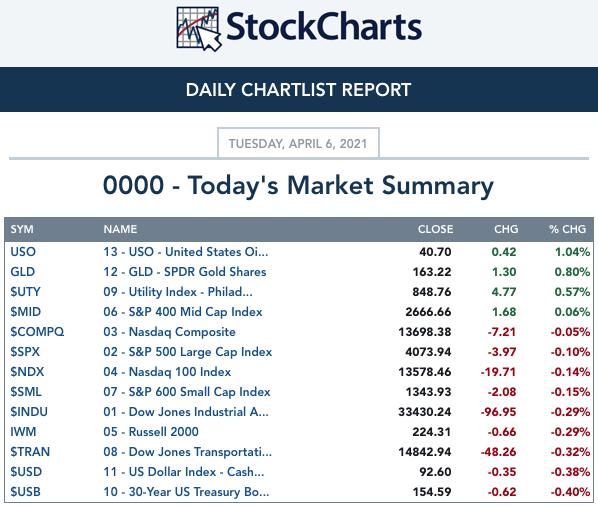Click the StockCharts logo icon
This screenshot has height=507, width=598.
[199, 29]
